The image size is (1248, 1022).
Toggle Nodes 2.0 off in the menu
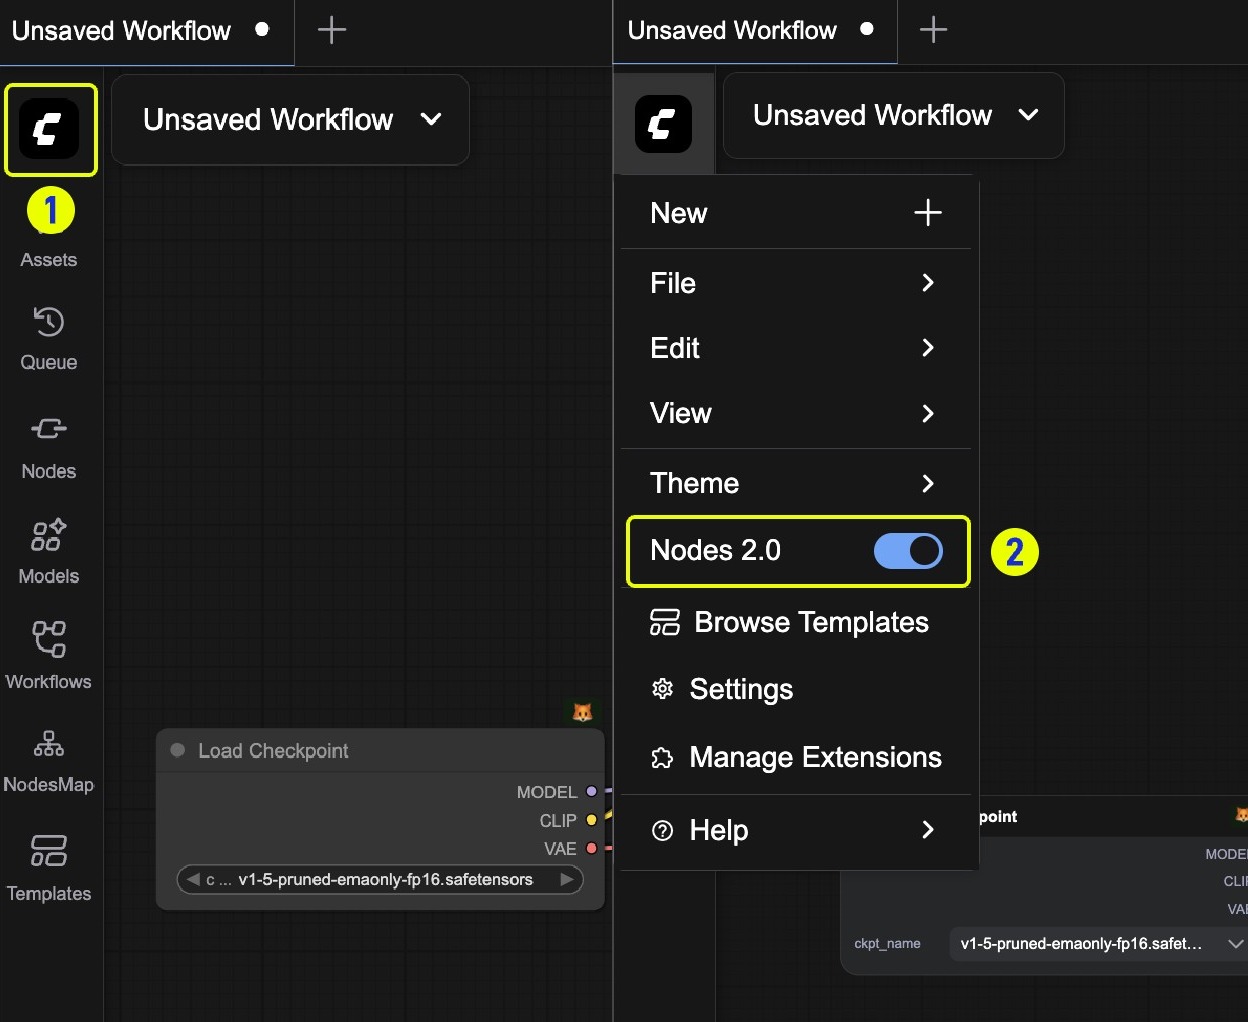[x=908, y=551]
